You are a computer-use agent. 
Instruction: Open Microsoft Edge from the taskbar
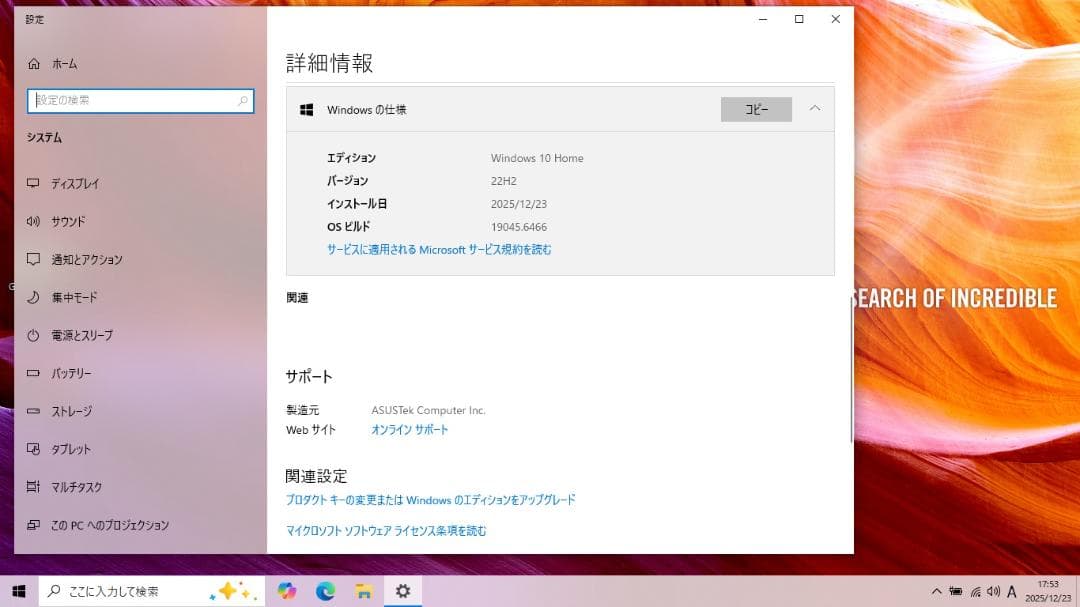(325, 591)
